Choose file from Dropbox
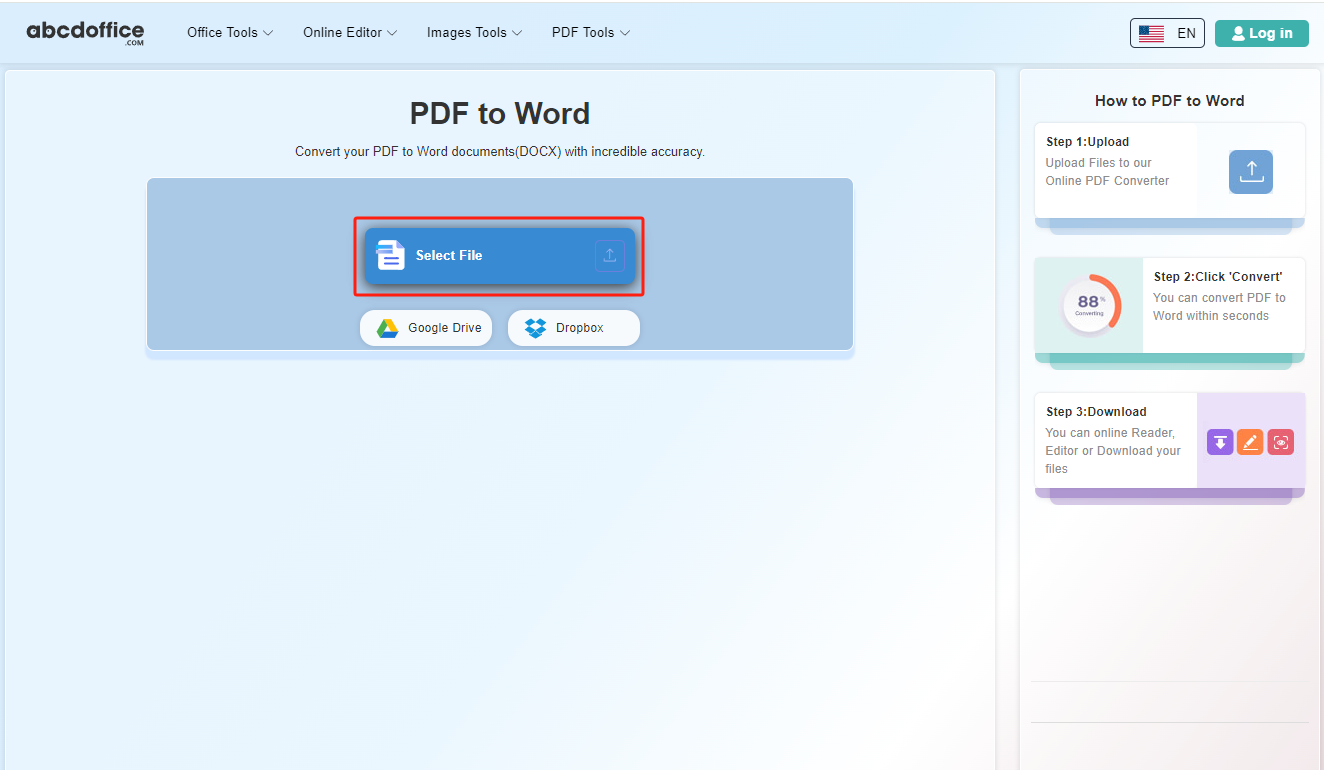Viewport: 1324px width, 770px height. coord(573,328)
